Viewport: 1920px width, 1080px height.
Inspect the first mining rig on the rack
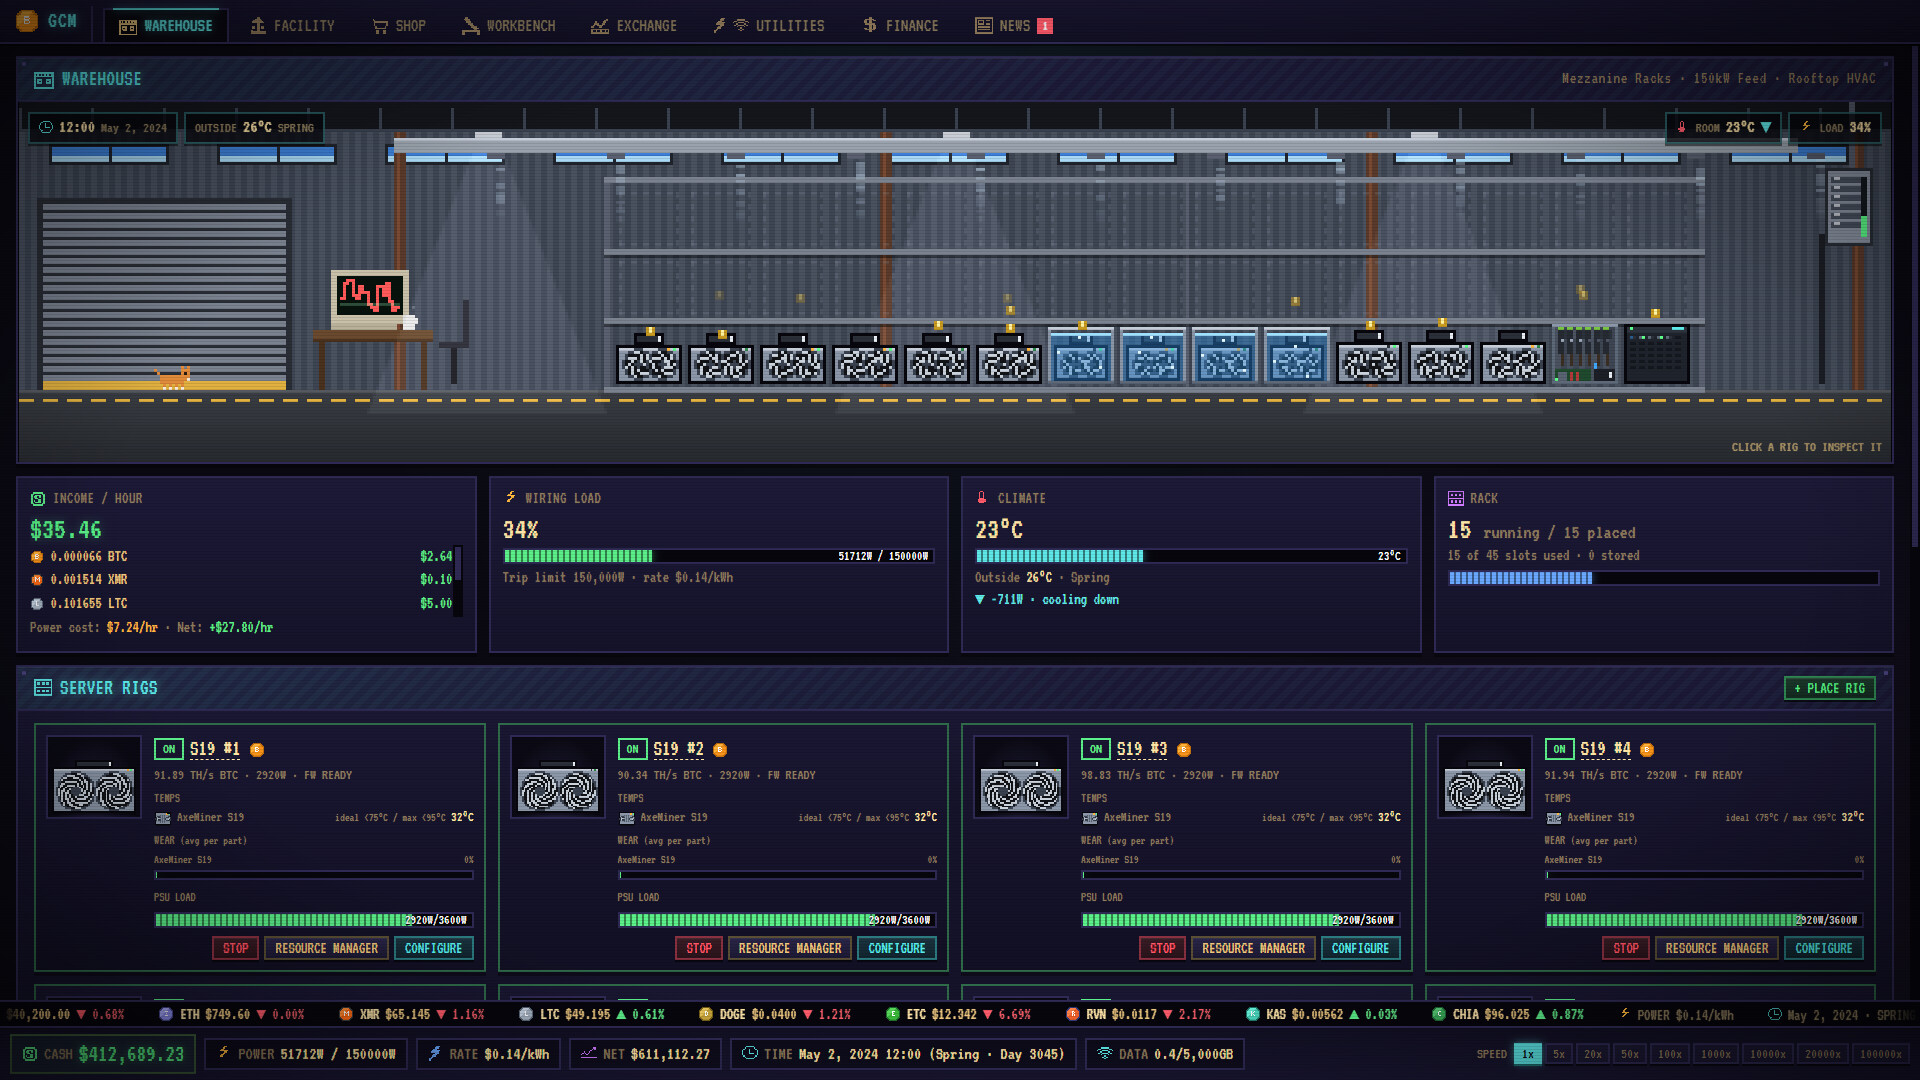[x=649, y=358]
